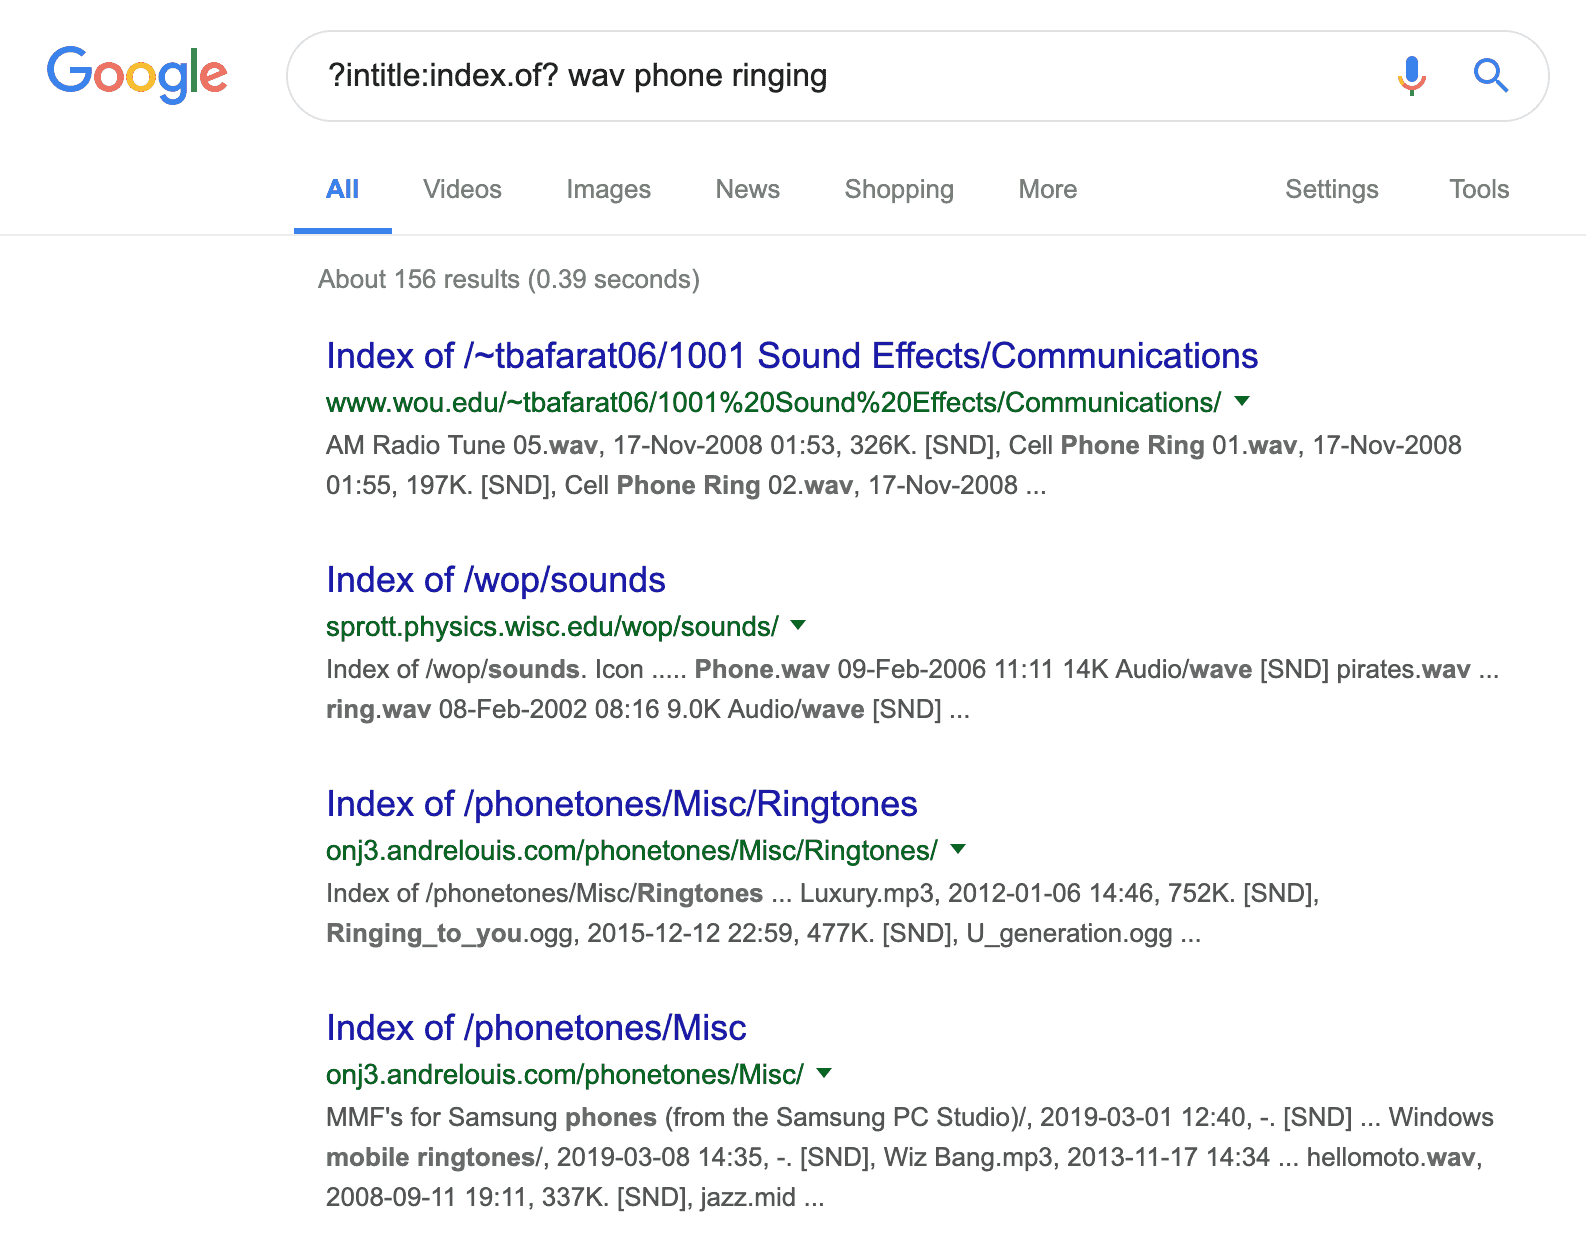Switch to the Videos tab

[462, 189]
